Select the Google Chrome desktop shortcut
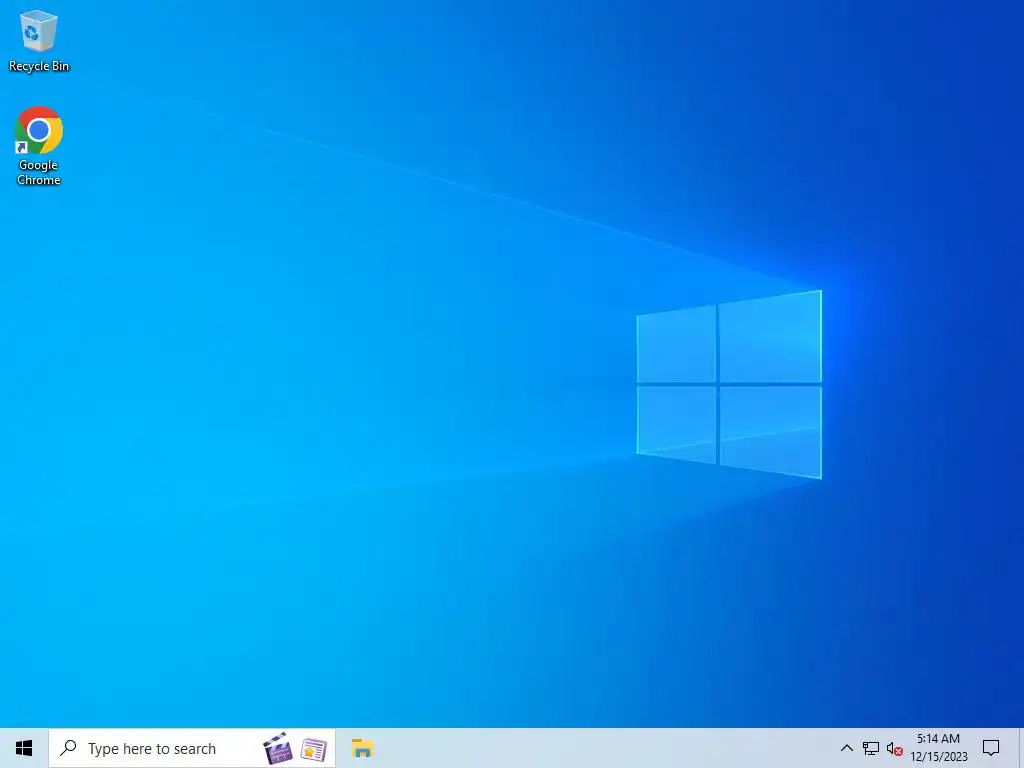This screenshot has height=768, width=1024. click(x=39, y=146)
